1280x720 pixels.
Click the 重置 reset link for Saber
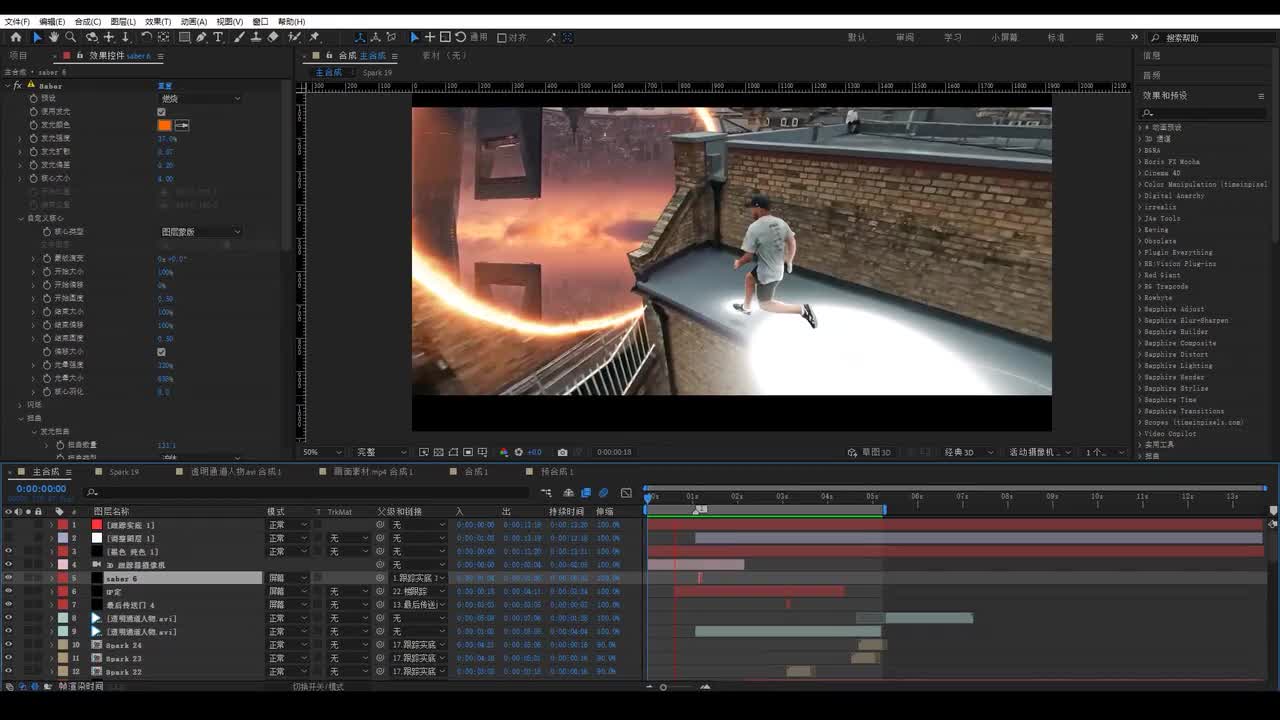point(165,86)
